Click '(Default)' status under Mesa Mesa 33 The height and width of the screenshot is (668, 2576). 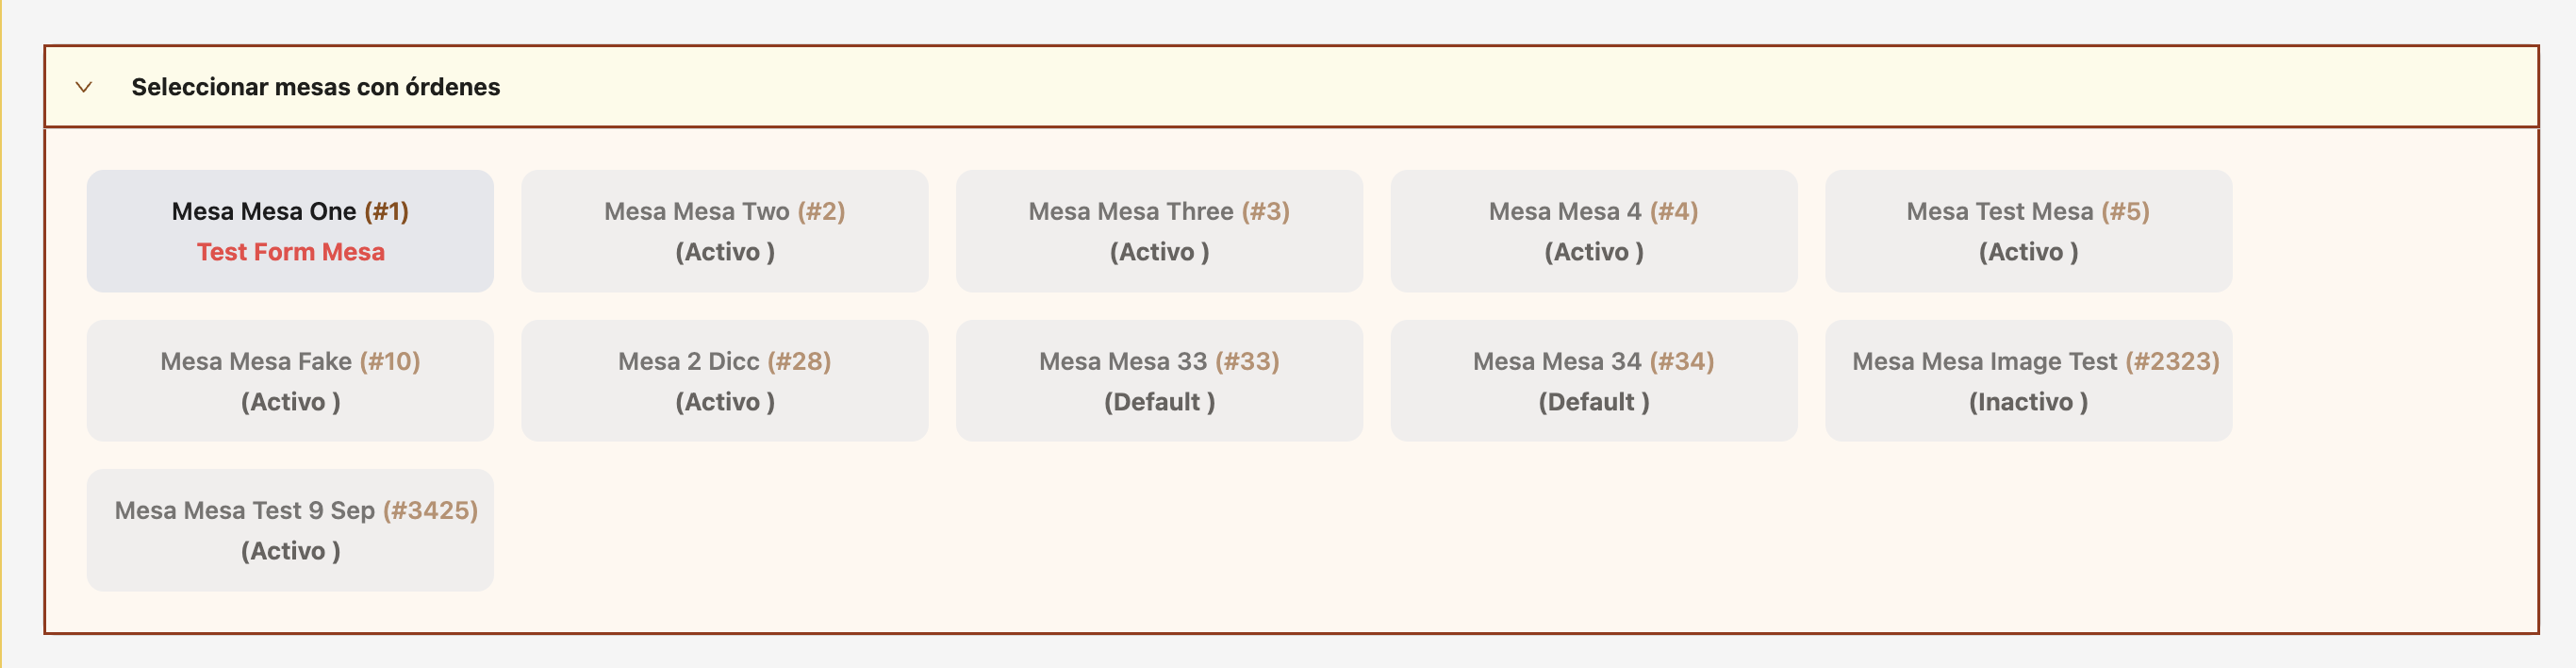click(x=1158, y=402)
